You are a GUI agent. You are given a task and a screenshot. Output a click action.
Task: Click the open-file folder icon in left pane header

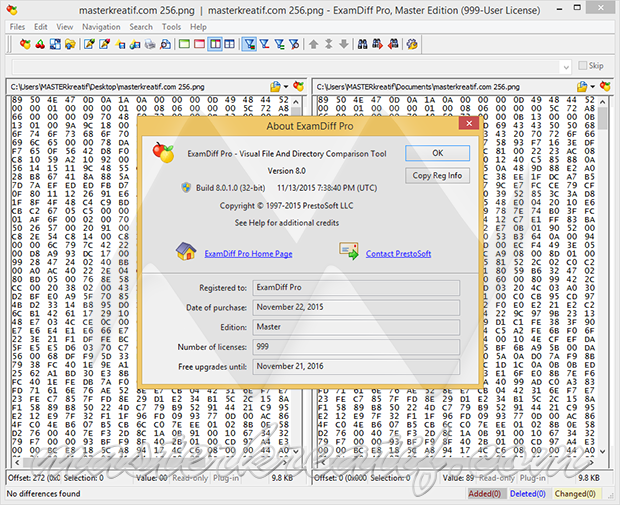point(275,87)
